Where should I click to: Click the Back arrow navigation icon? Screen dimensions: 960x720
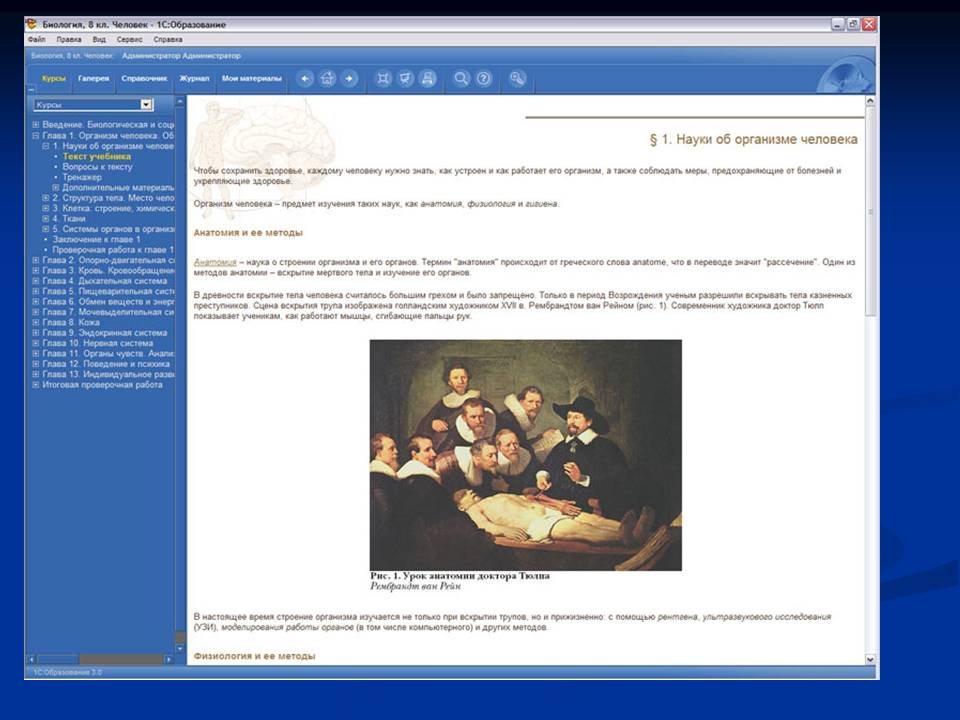pos(306,79)
